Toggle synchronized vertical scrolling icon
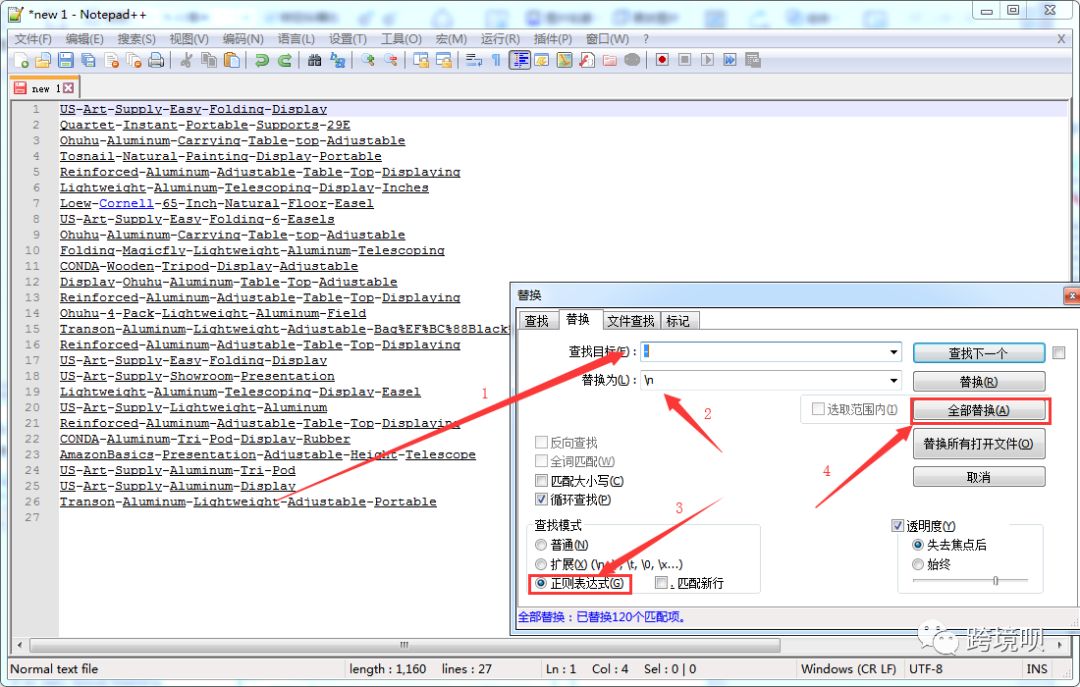1080x687 pixels. (x=420, y=61)
